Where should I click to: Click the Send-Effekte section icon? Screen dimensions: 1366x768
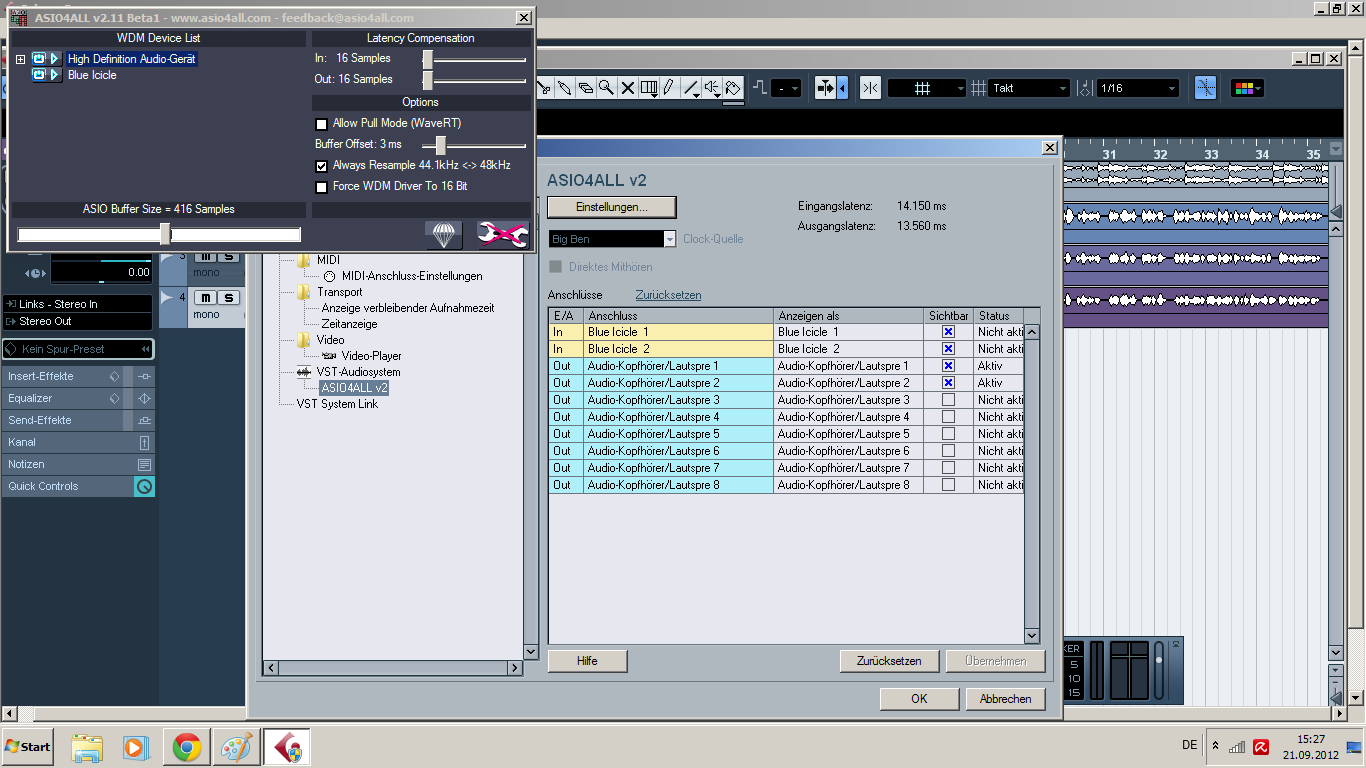[x=144, y=420]
